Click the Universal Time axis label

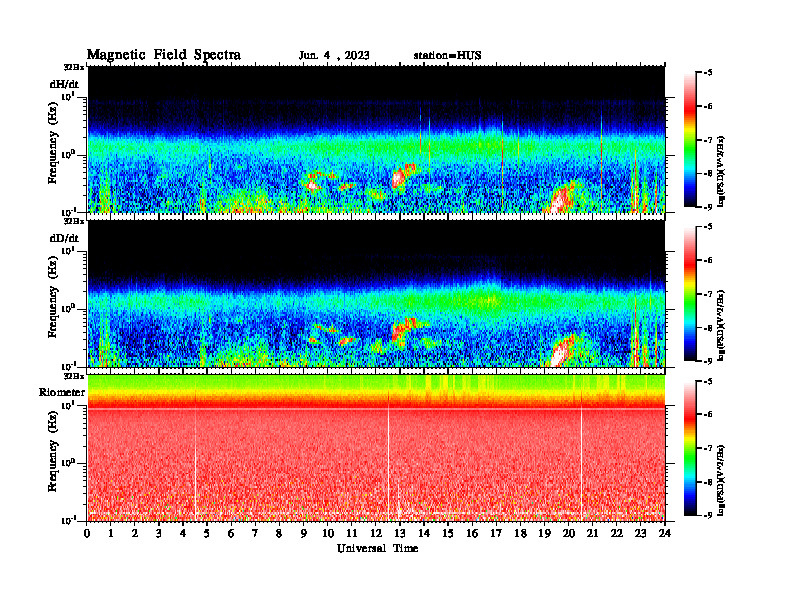[377, 548]
